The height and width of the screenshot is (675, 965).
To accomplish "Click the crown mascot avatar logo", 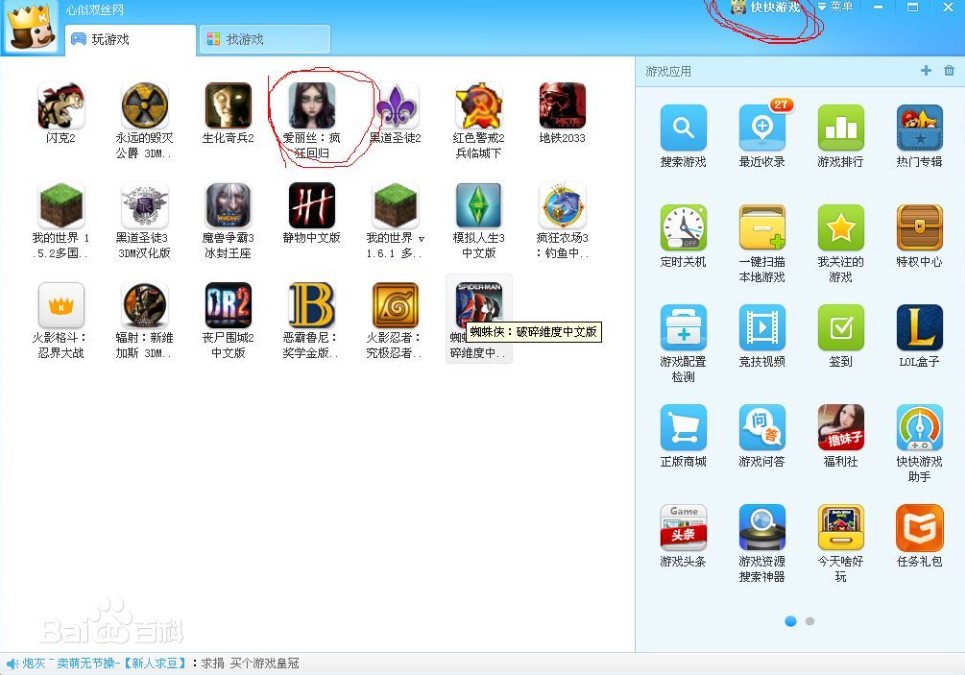I will tap(30, 26).
